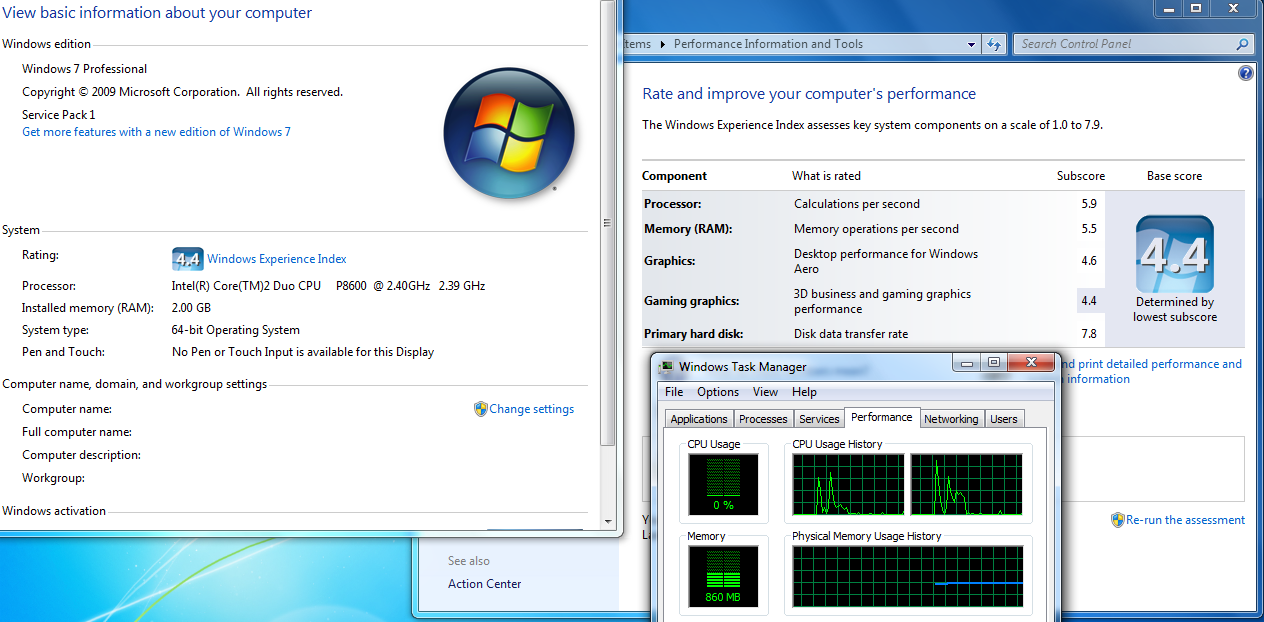Click the System window vertical scrollbar
The image size is (1264, 622).
click(607, 222)
